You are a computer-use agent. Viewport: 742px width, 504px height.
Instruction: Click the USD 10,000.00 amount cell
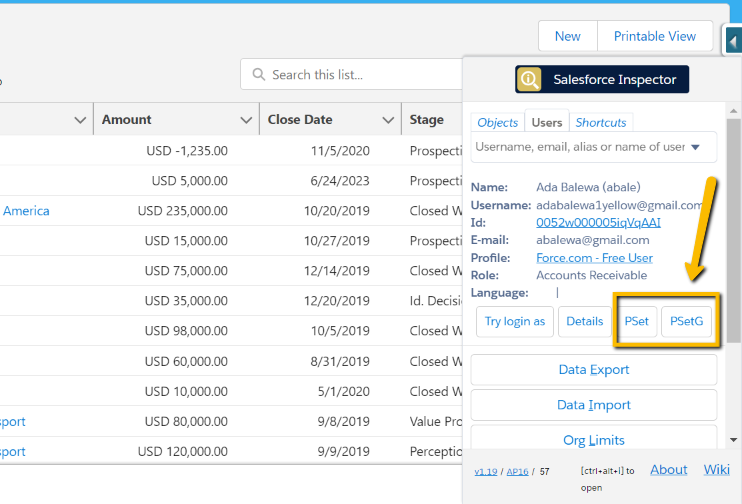click(x=186, y=392)
